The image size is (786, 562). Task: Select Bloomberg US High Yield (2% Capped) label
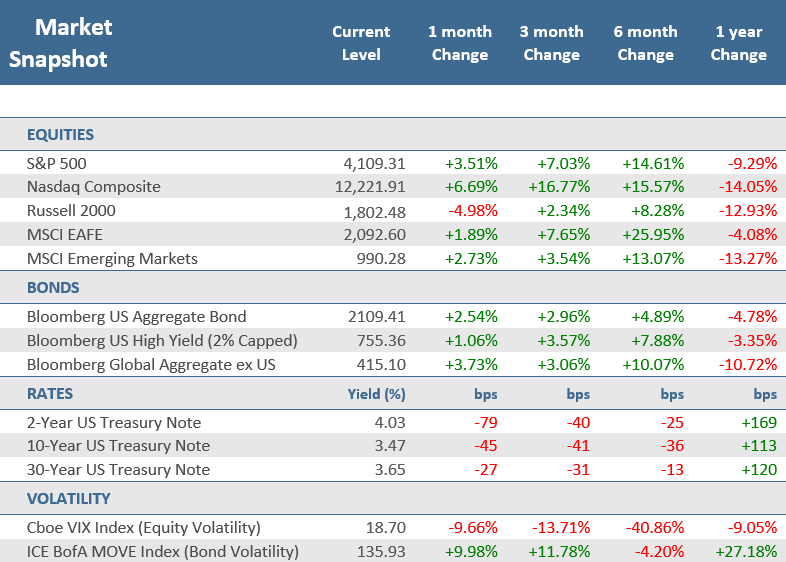point(162,341)
